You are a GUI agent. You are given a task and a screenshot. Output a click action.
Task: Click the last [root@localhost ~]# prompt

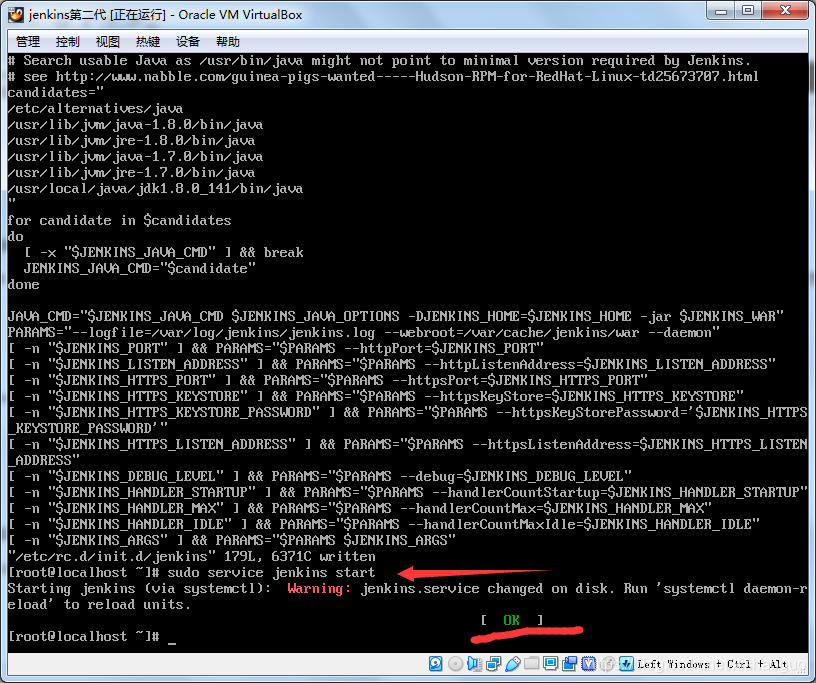tap(83, 637)
